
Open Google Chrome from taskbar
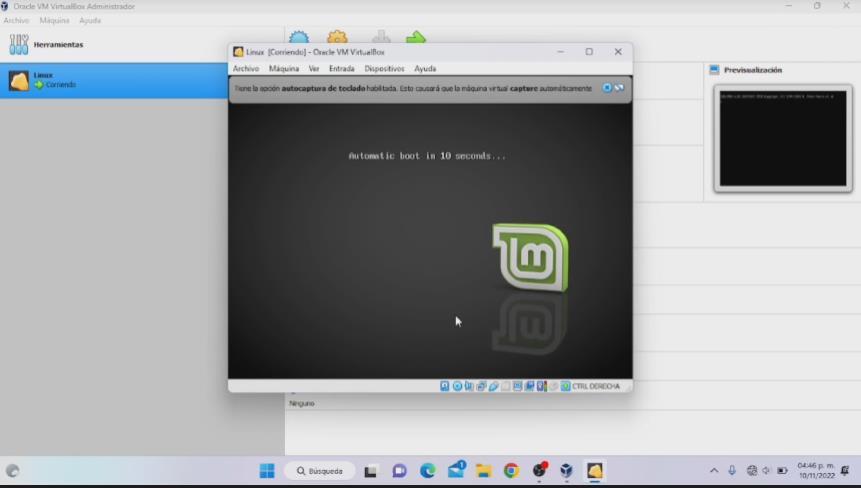pyautogui.click(x=511, y=471)
